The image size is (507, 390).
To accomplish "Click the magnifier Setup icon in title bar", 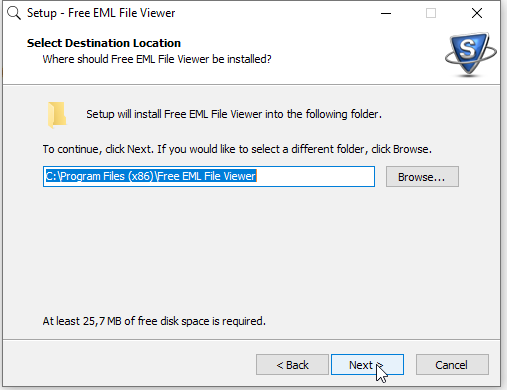I will (x=14, y=13).
